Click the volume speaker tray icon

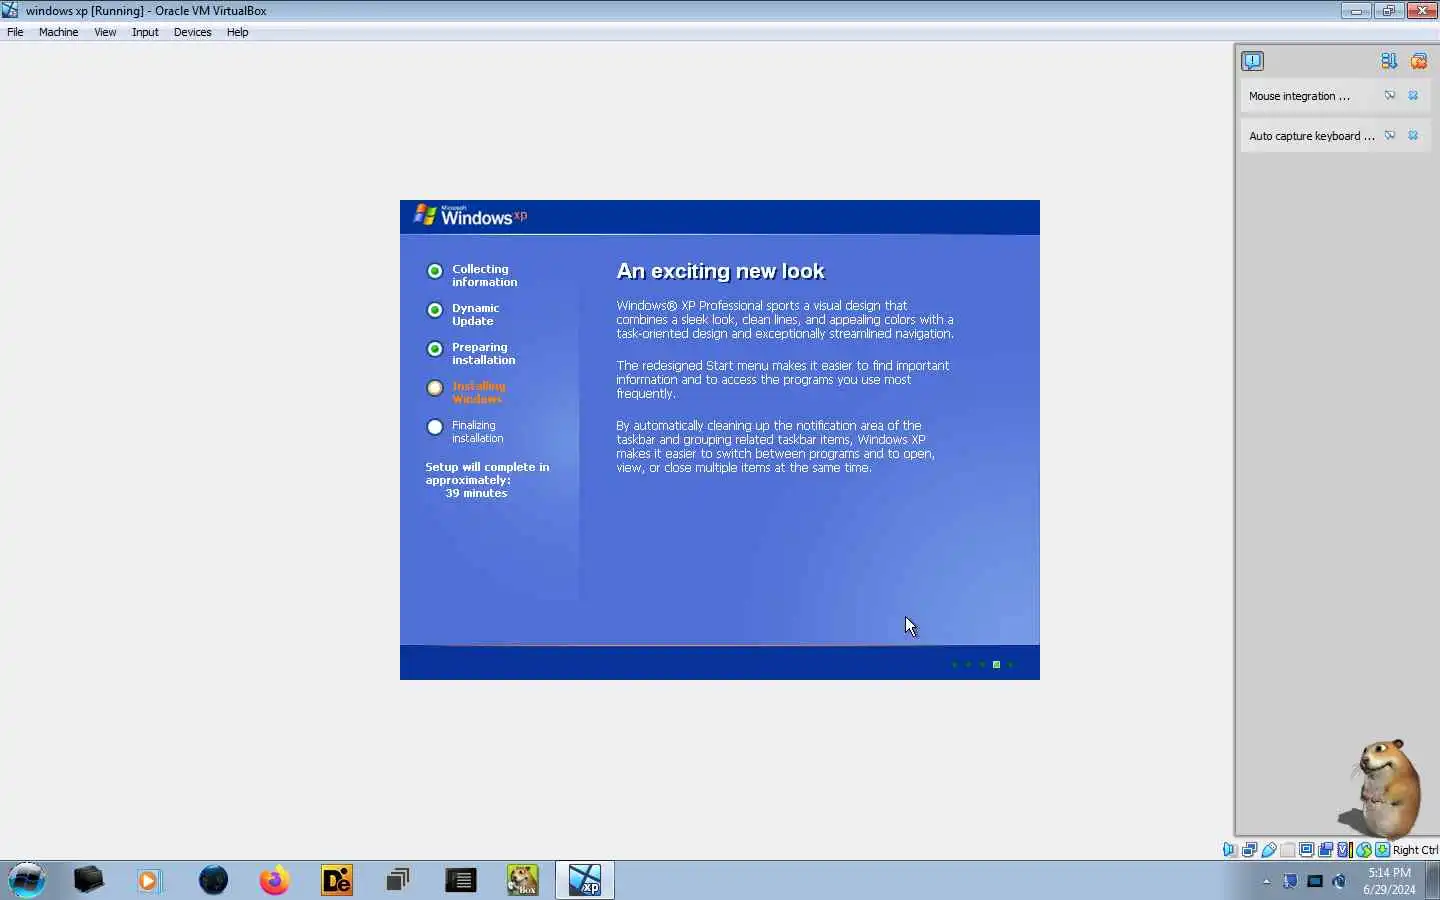(1340, 881)
